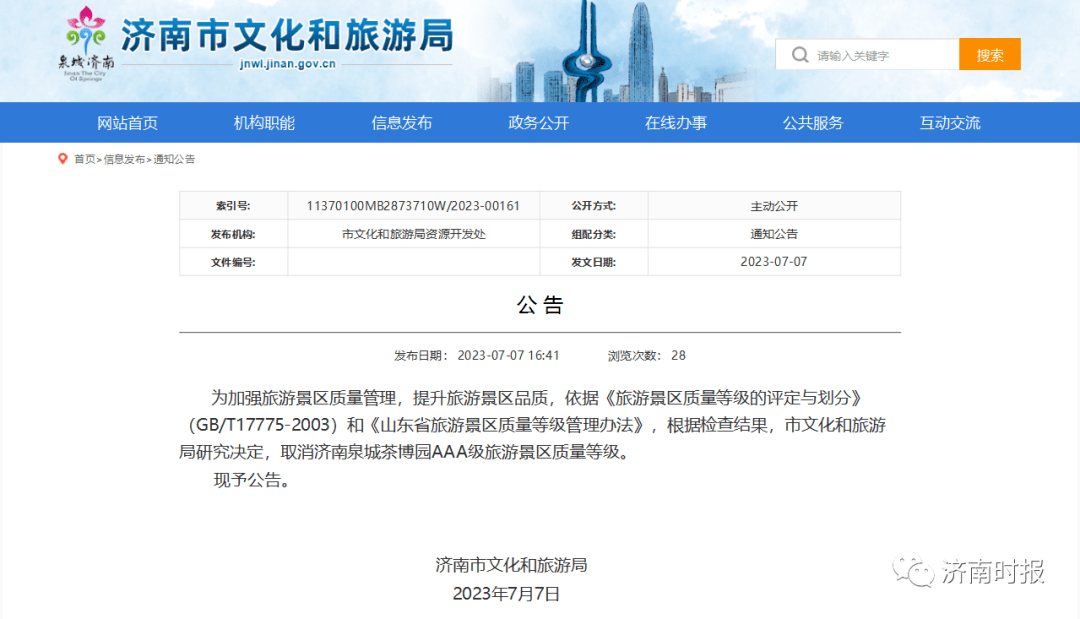This screenshot has height=619, width=1080.
Task: Click the 信息发布 breadcrumb link
Action: (124, 159)
